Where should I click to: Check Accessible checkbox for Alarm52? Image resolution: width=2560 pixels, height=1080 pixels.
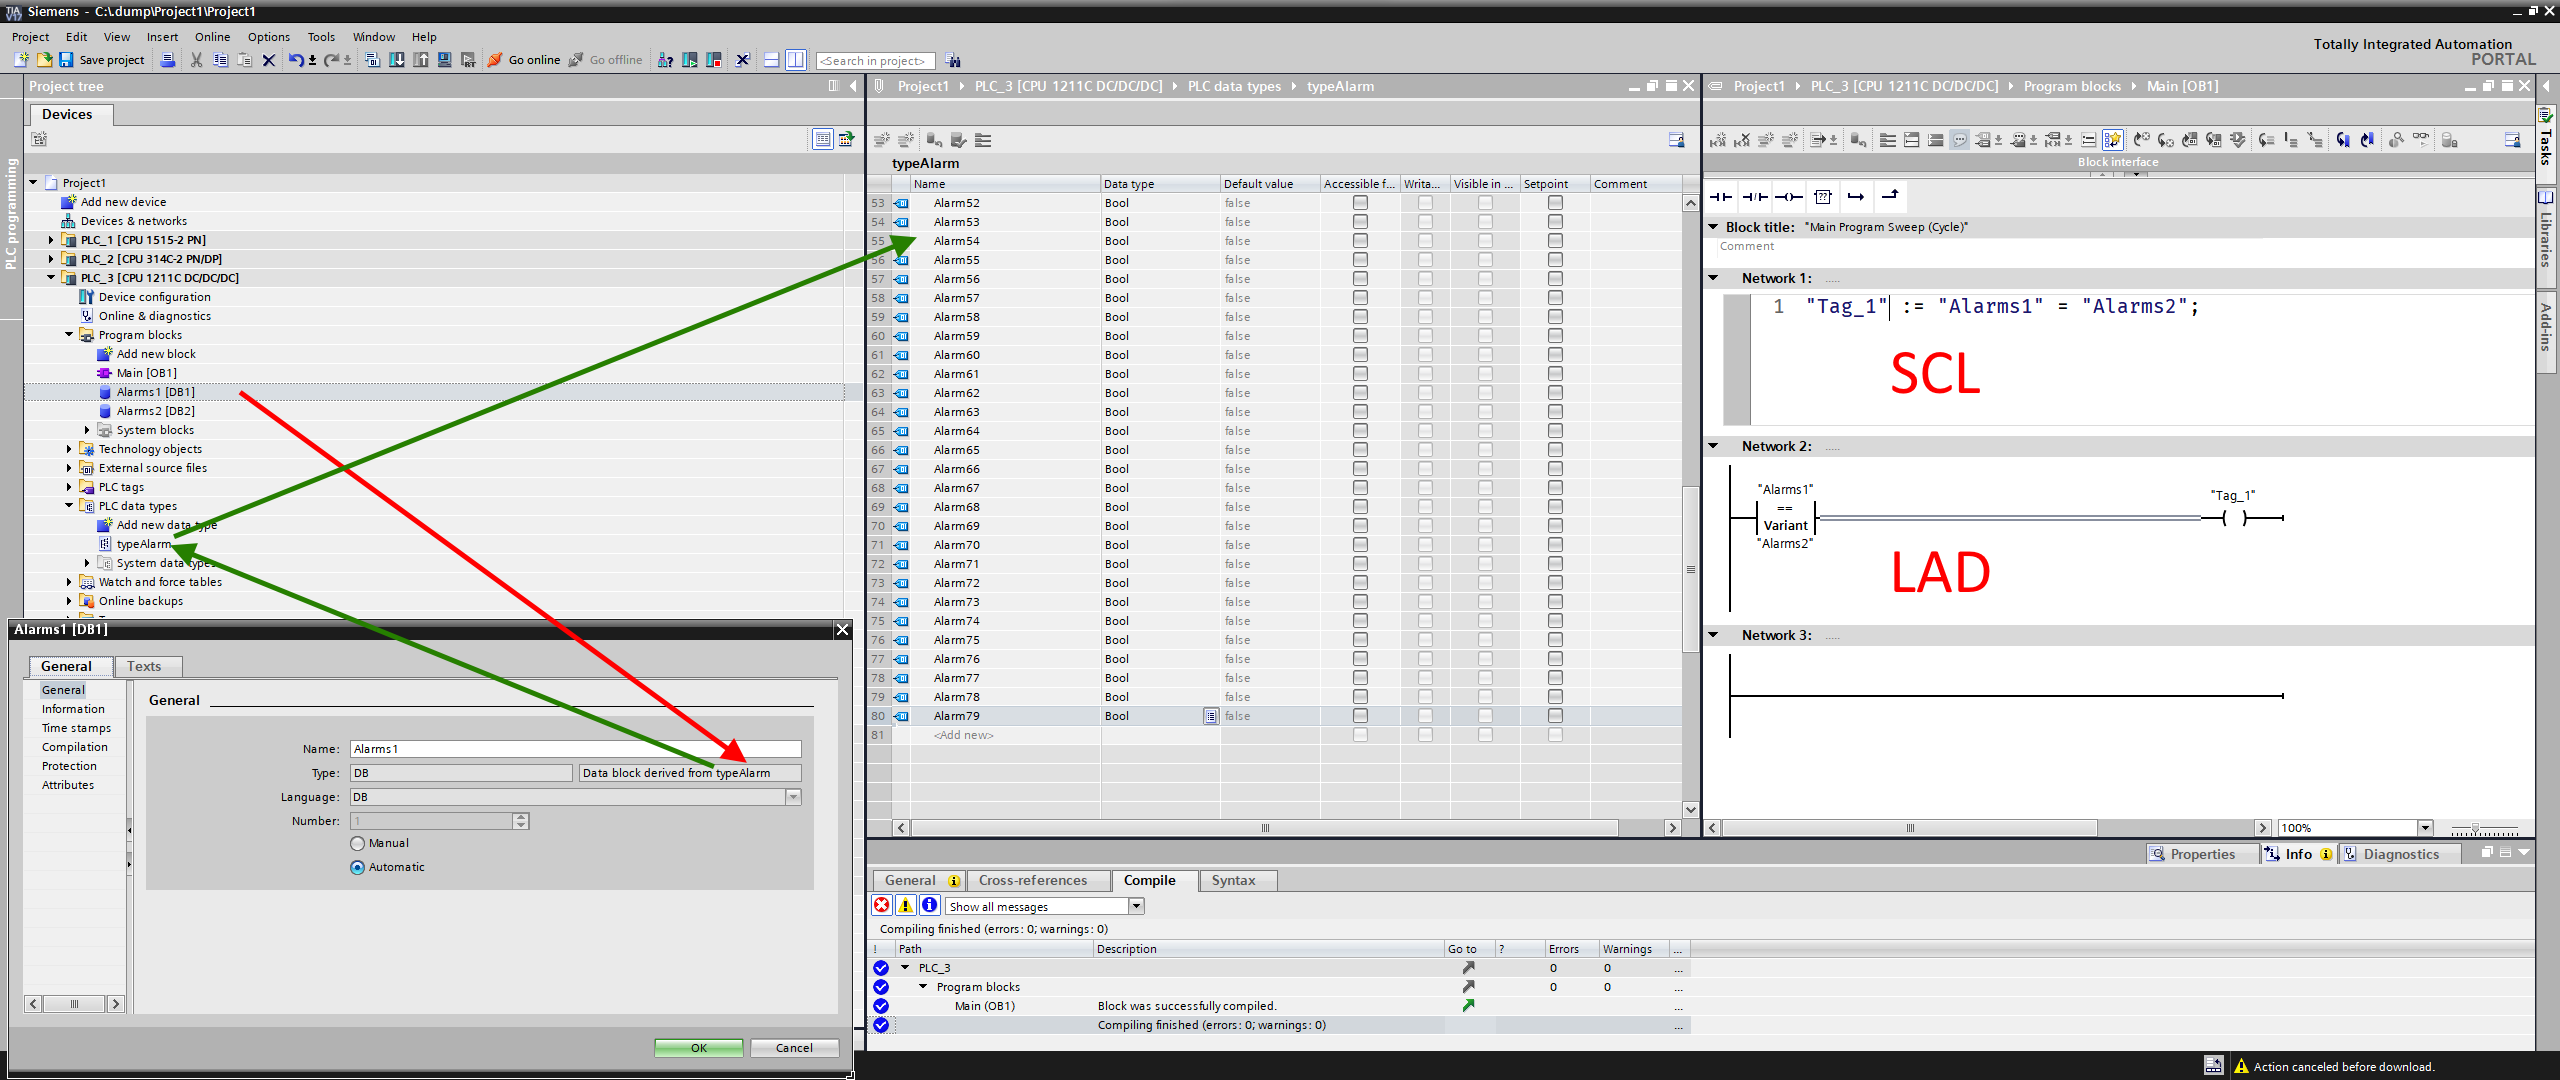point(1360,203)
